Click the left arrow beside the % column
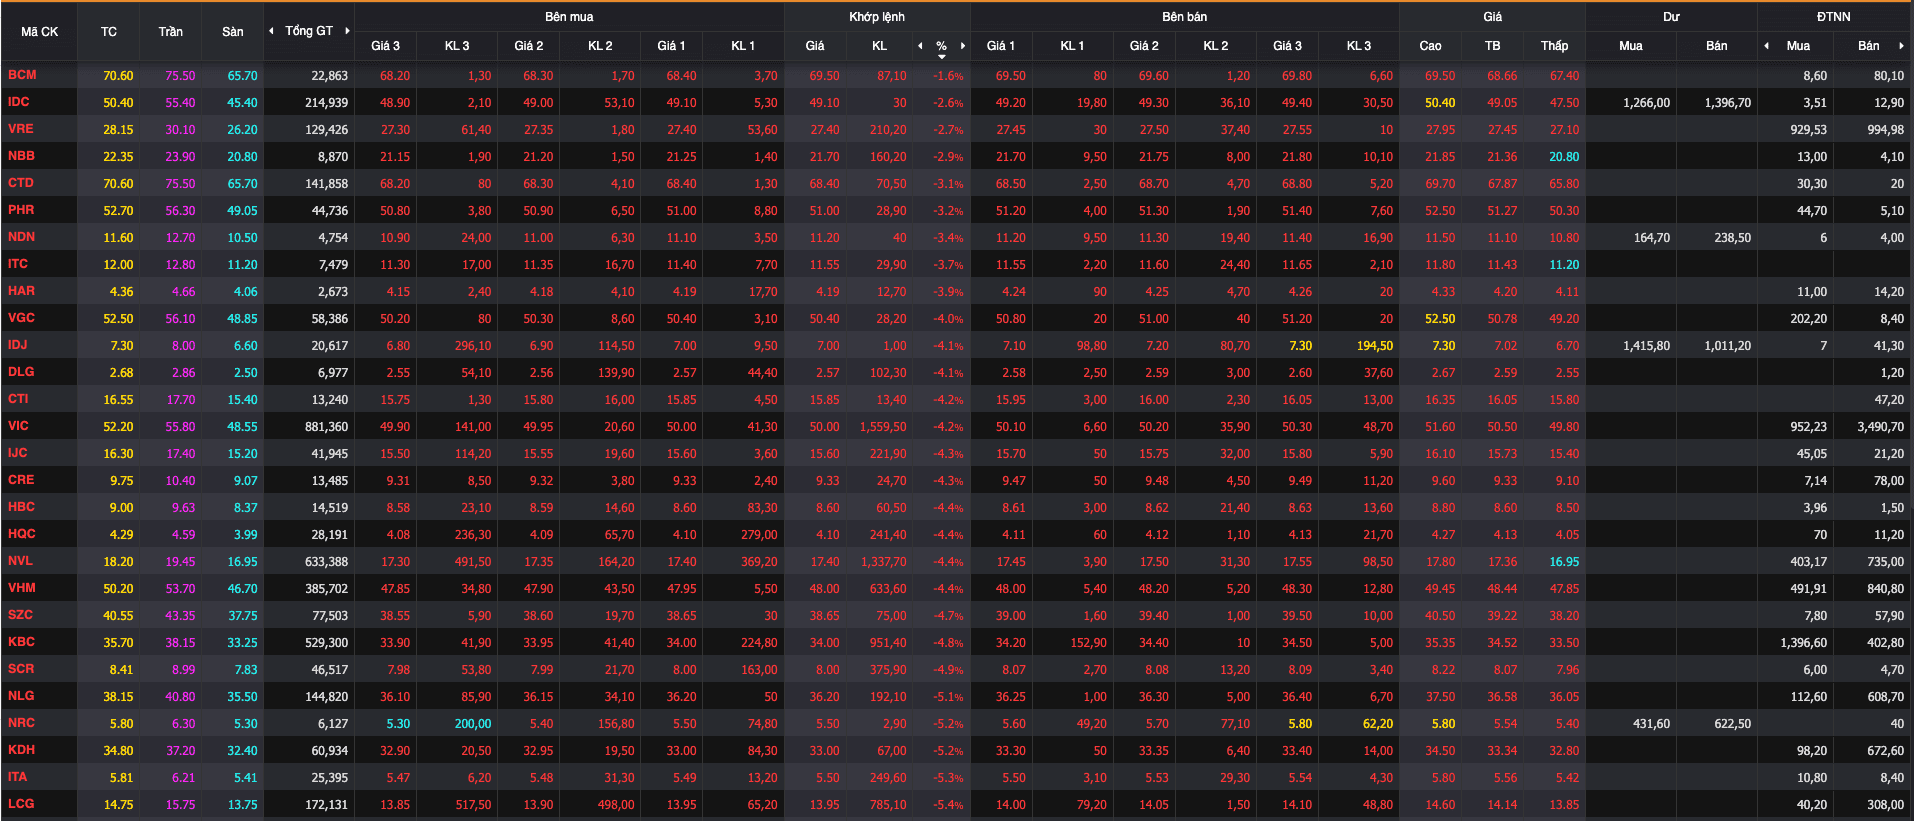This screenshot has height=821, width=1914. [x=920, y=46]
